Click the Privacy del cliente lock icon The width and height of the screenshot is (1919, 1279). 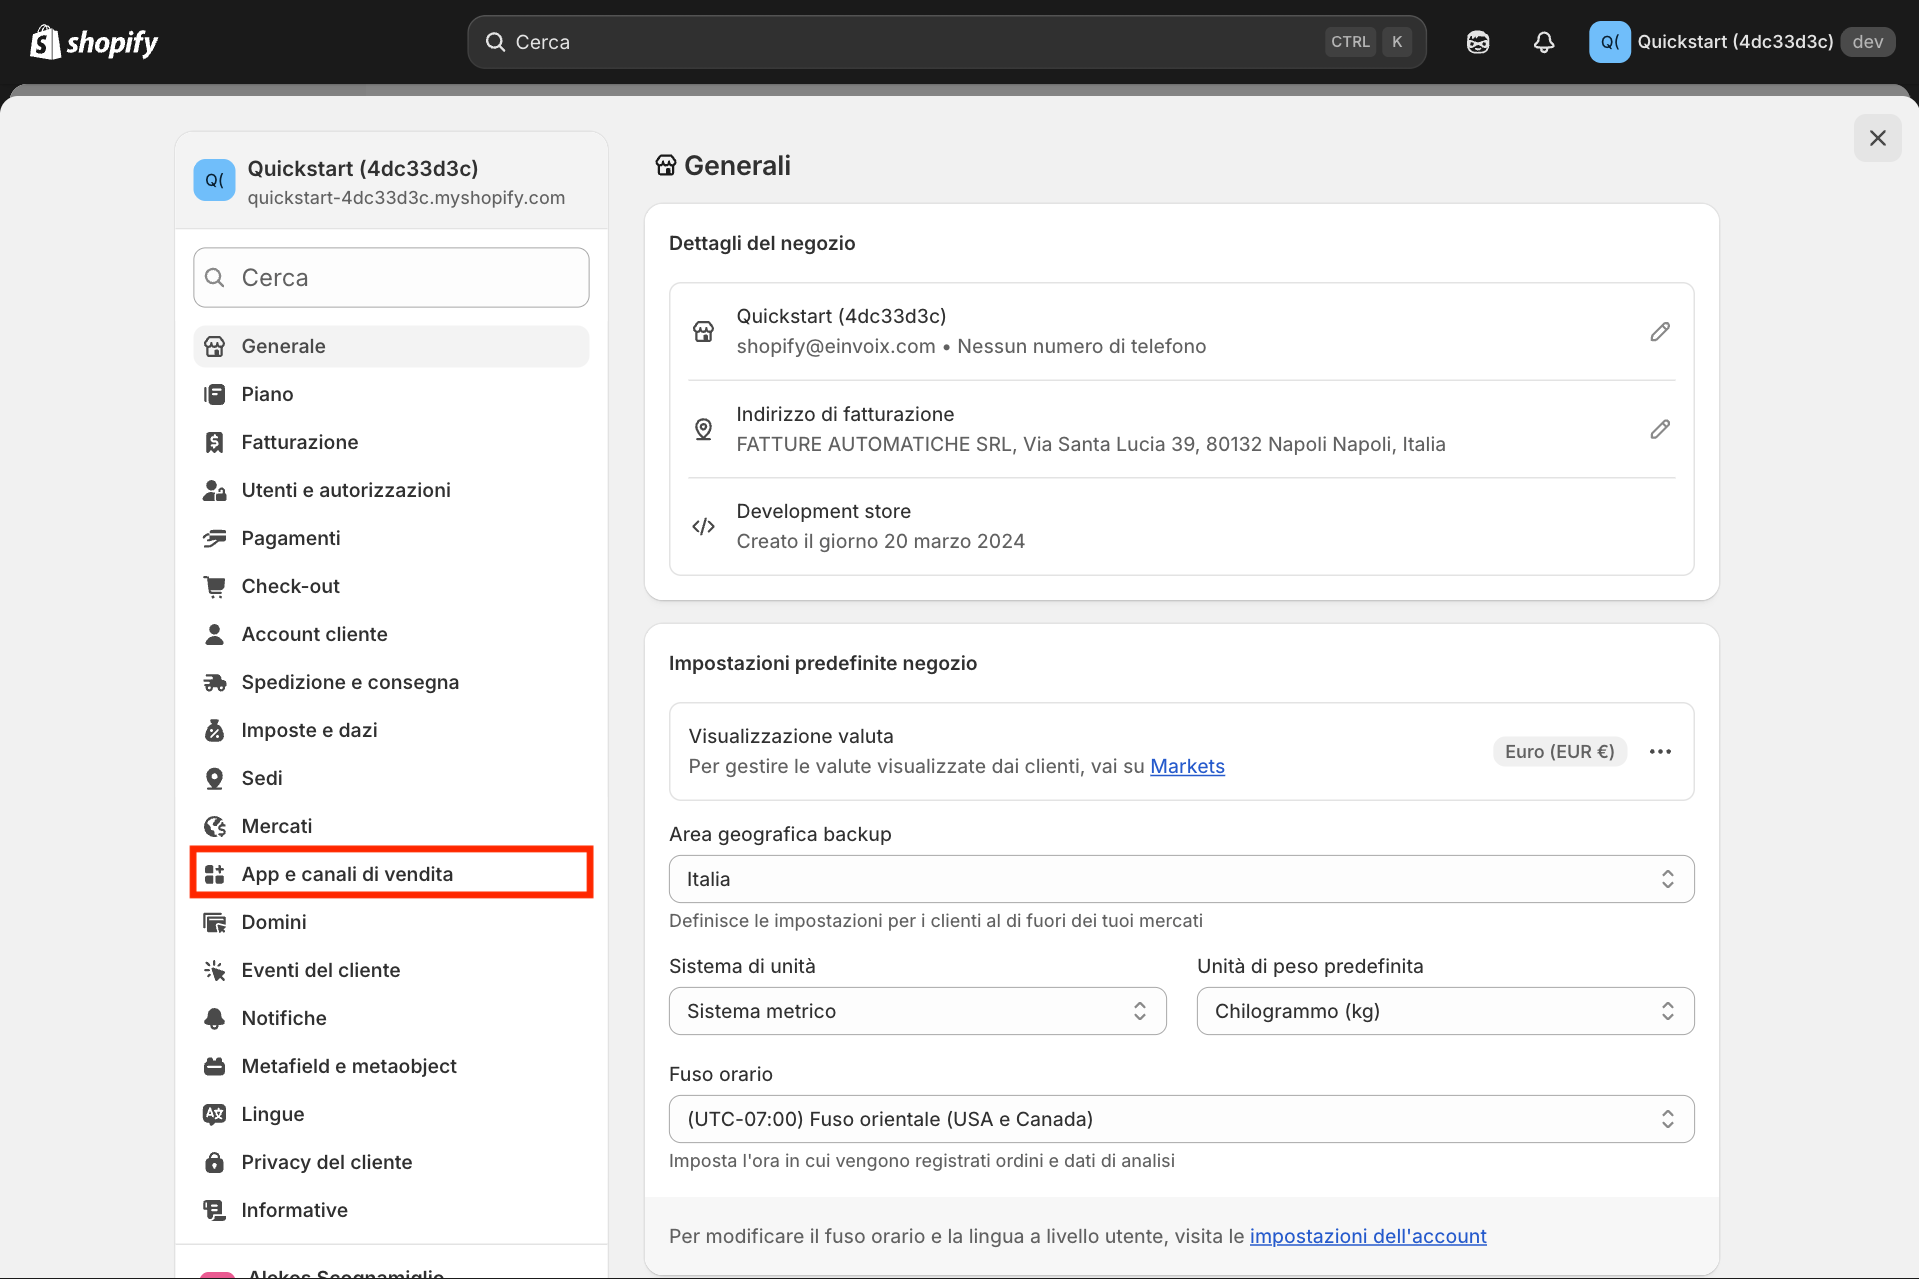tap(215, 1162)
